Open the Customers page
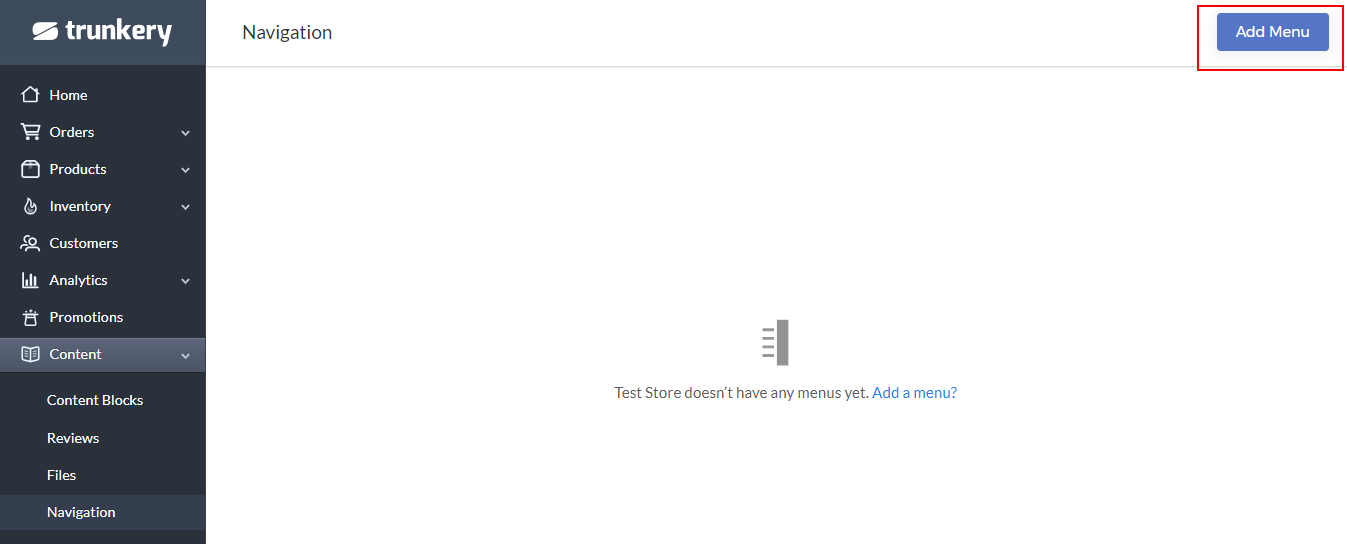Viewport: 1347px width, 544px height. coord(102,243)
